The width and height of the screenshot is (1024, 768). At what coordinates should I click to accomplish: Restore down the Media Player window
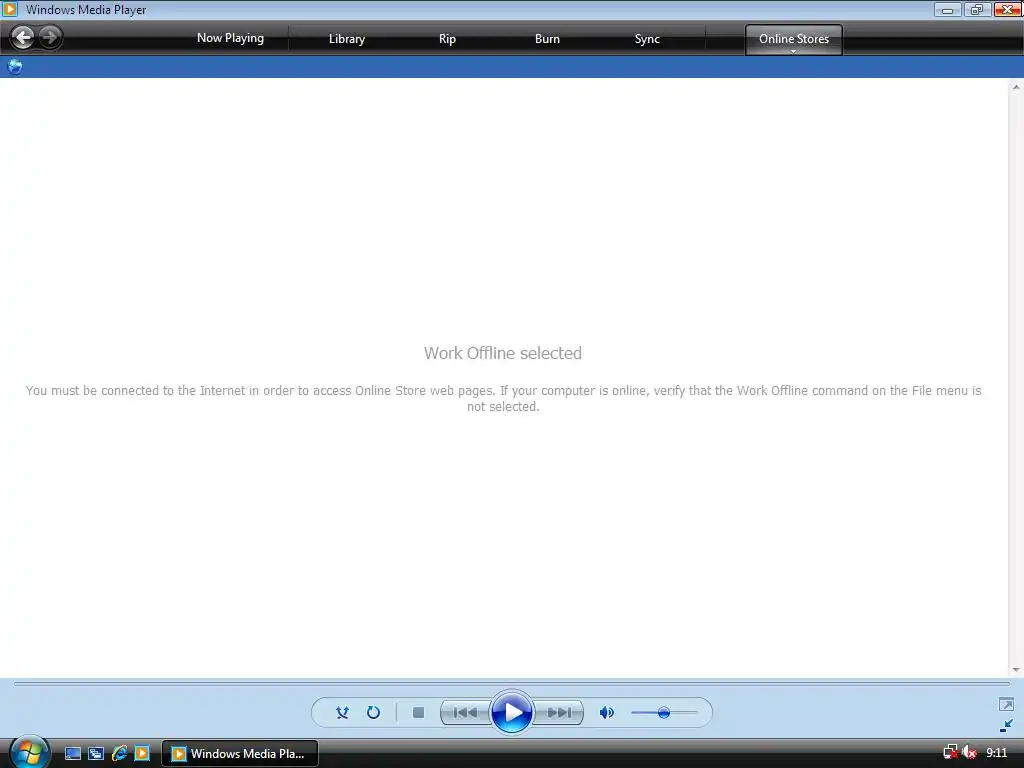(x=976, y=10)
